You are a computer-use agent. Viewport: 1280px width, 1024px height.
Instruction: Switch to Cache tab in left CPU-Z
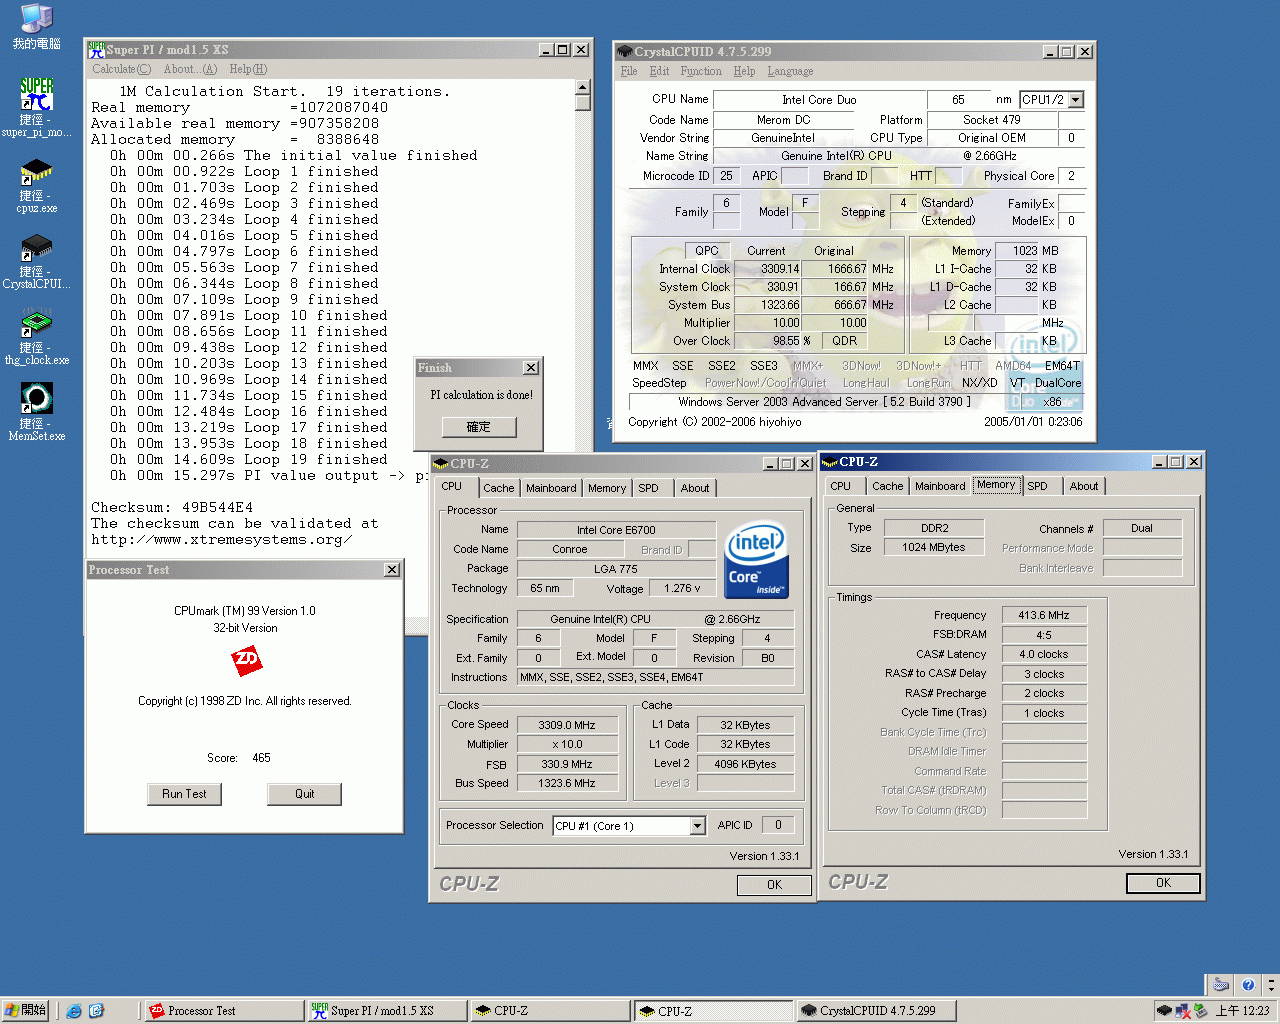[x=498, y=488]
